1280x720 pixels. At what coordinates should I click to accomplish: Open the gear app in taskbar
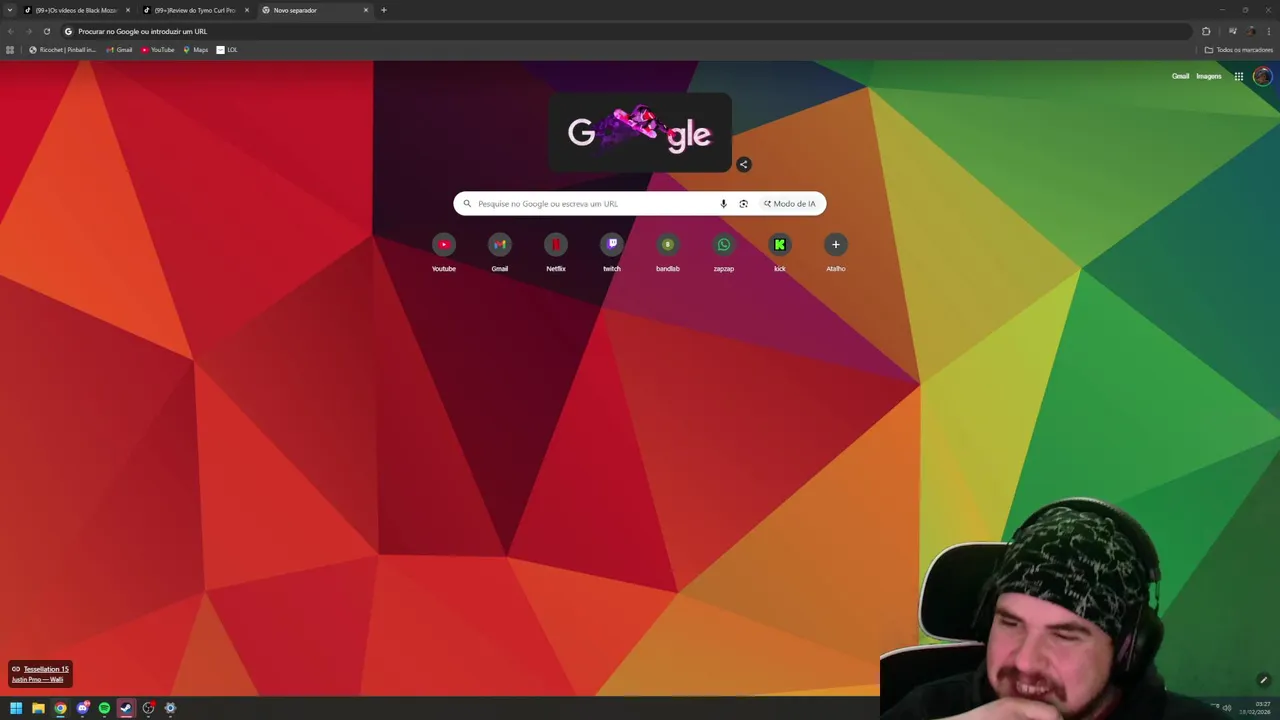point(170,708)
